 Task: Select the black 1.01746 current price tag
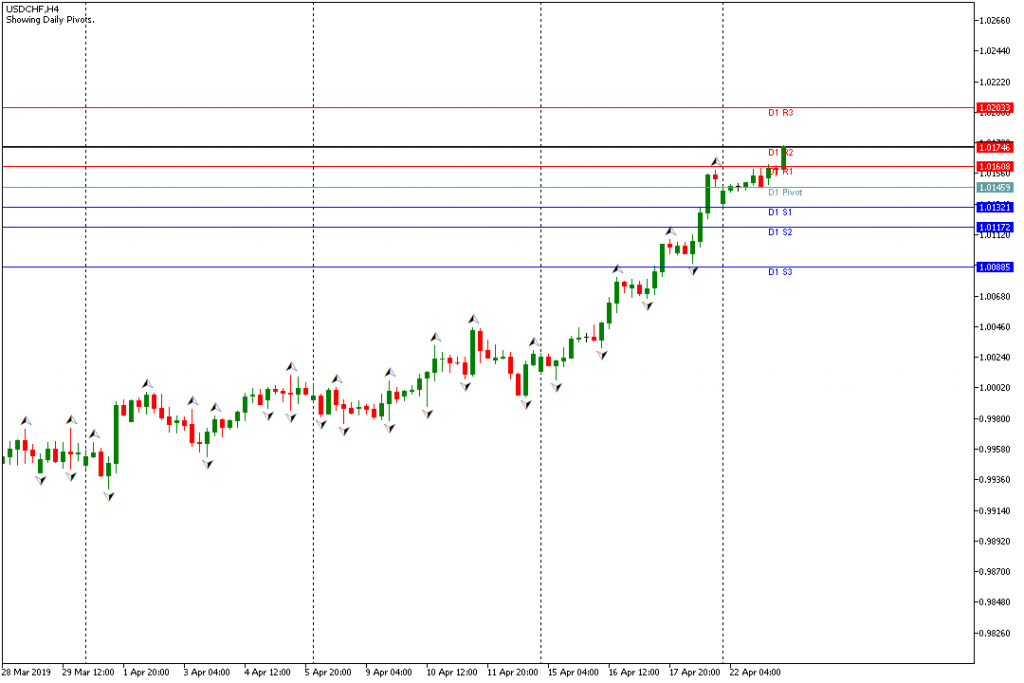(995, 147)
